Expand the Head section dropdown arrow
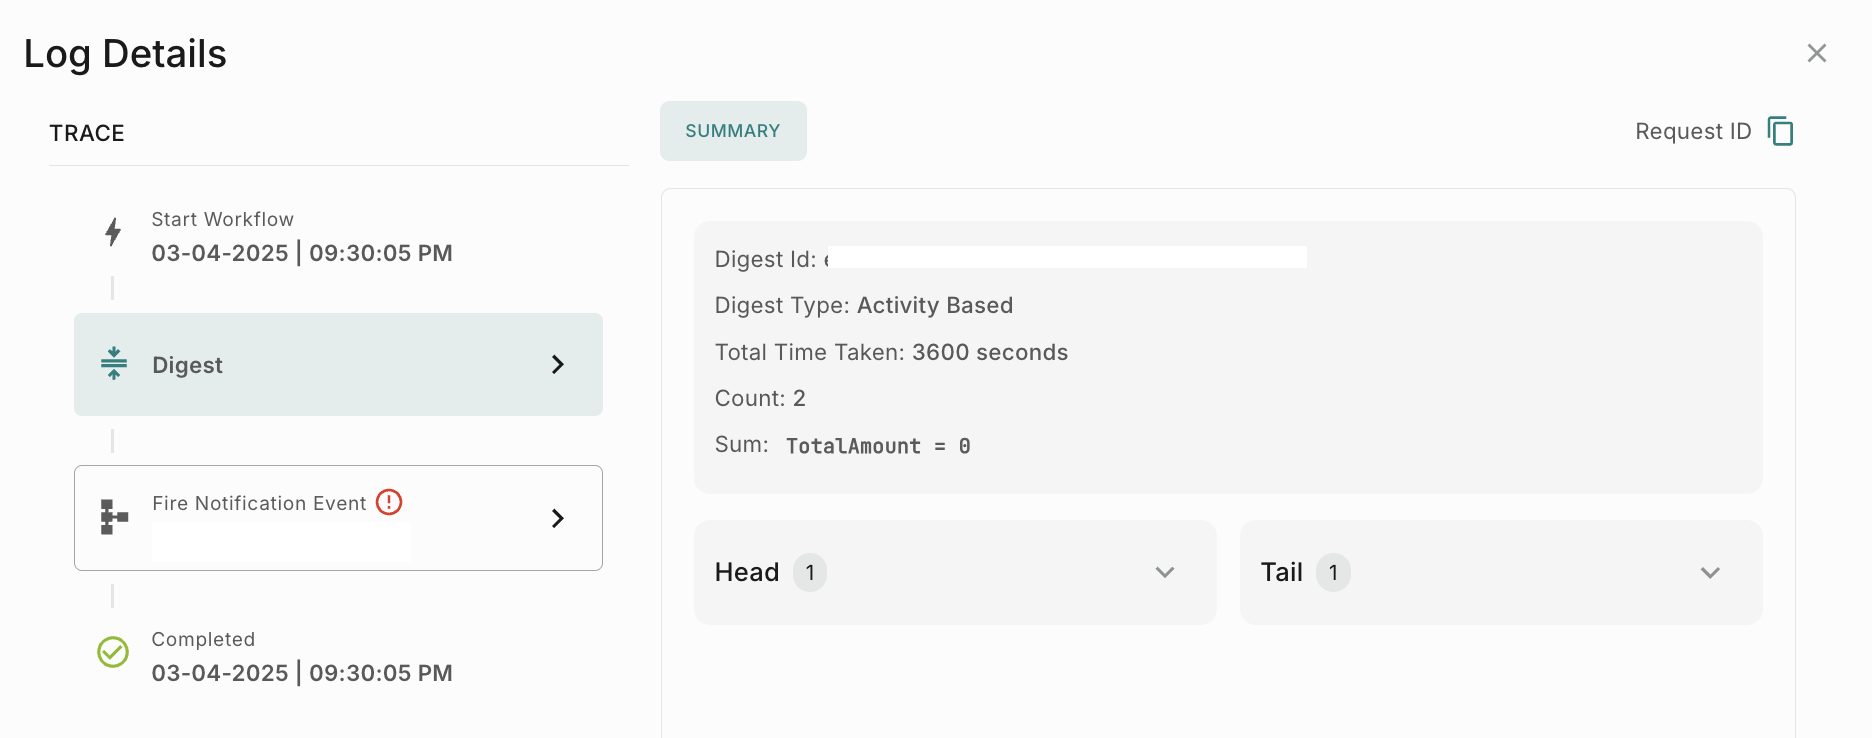 [x=1164, y=572]
